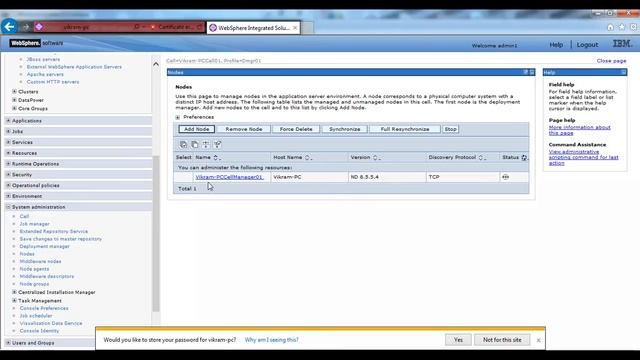Click the IBM logo
The width and height of the screenshot is (640, 360).
622,44
